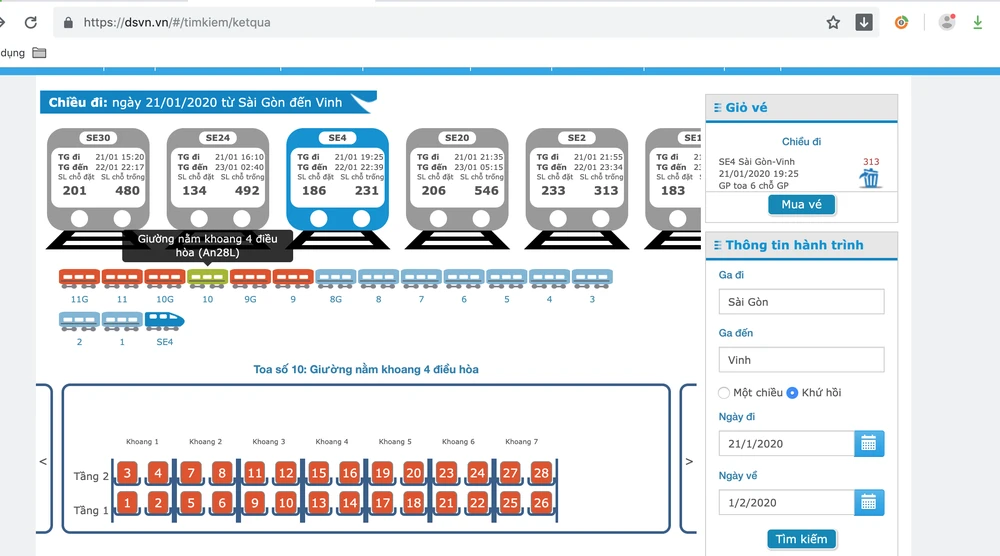Viewport: 1000px width, 556px height.
Task: Click the Mua vé button
Action: point(801,204)
